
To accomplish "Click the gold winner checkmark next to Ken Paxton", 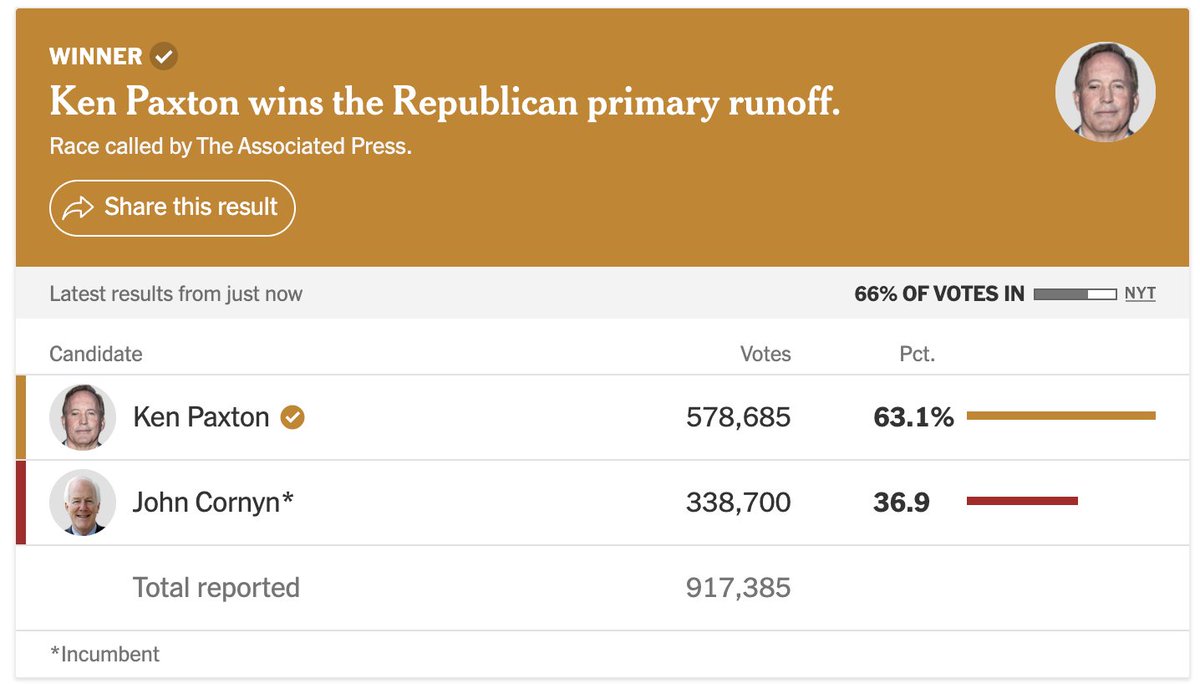I will tap(292, 417).
